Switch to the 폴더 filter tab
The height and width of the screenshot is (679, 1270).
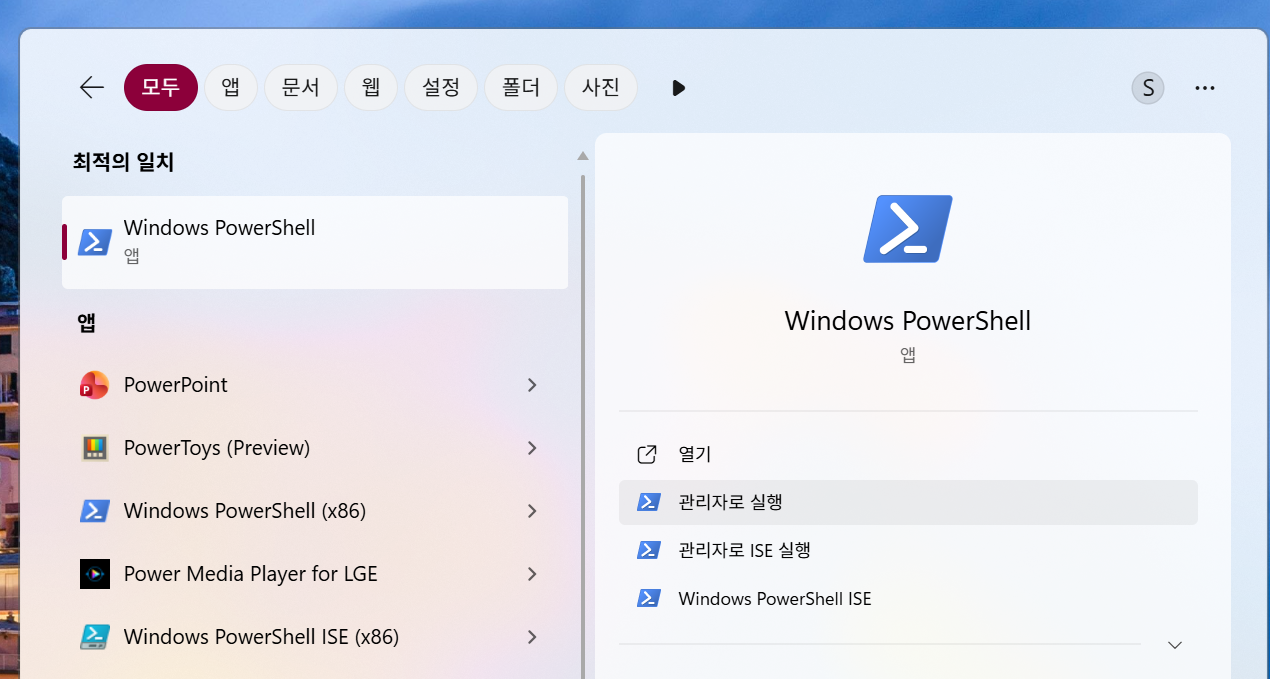pos(521,88)
